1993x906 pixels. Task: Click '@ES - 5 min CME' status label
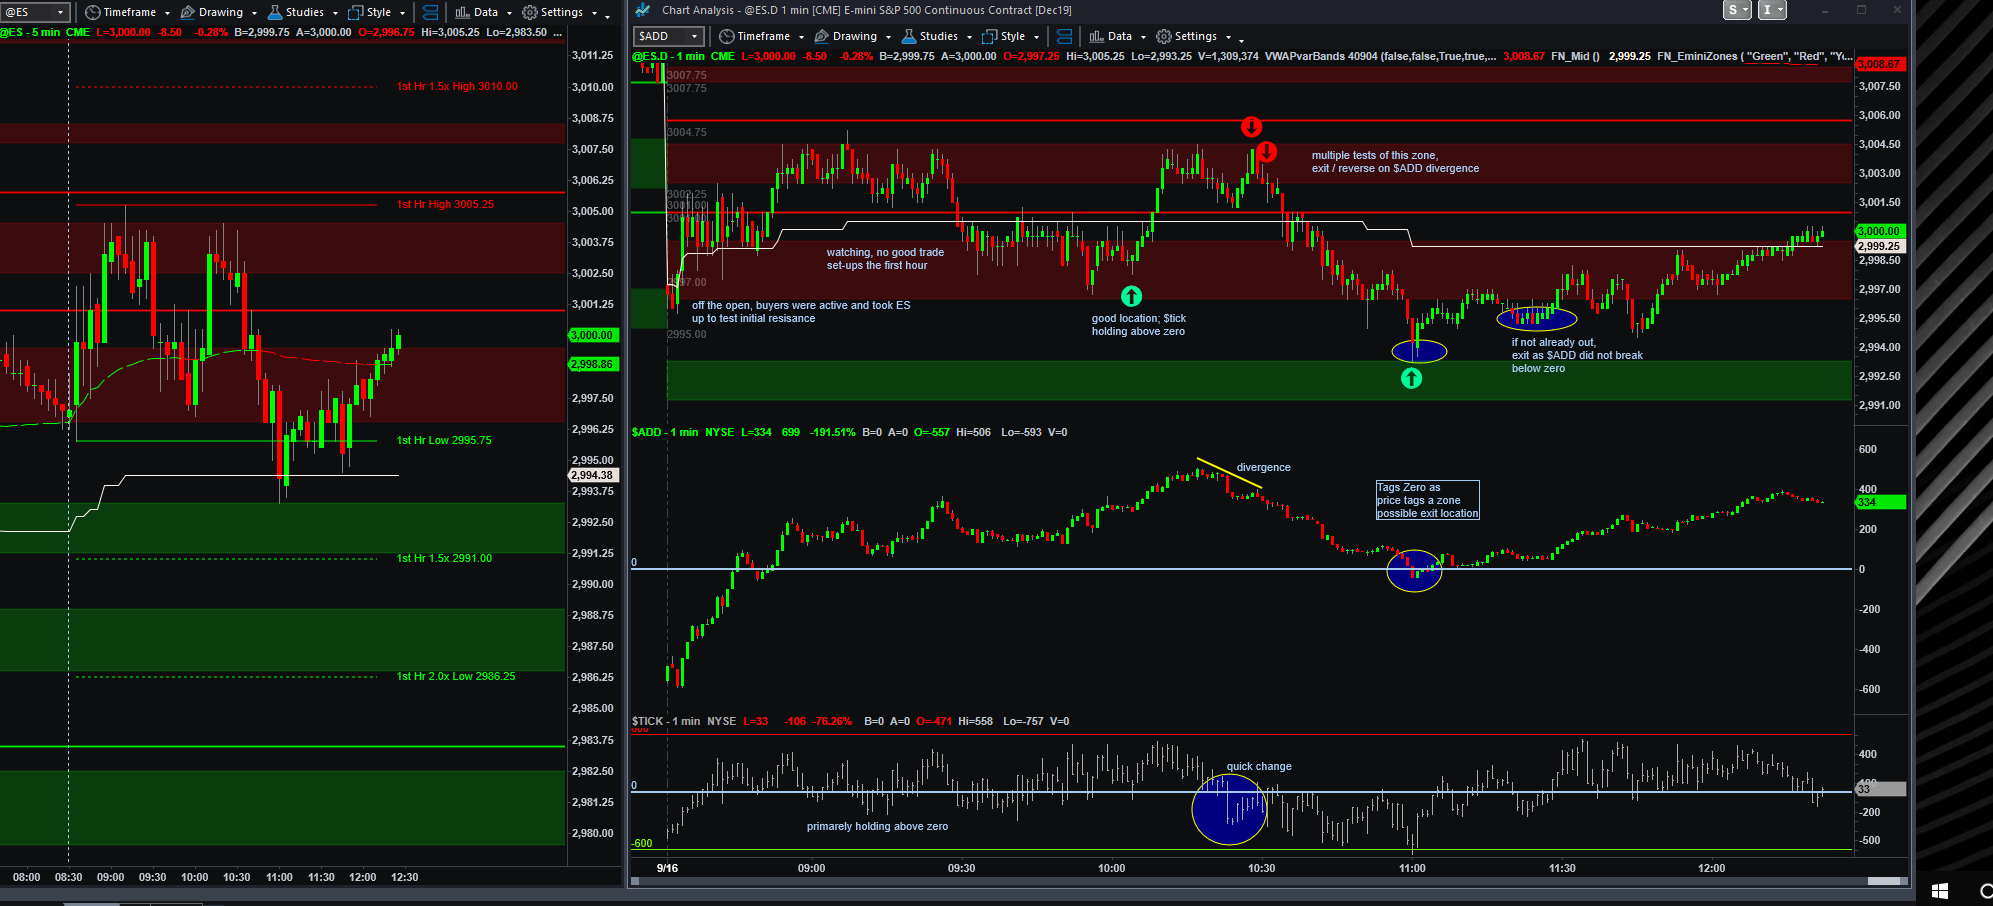(45, 32)
